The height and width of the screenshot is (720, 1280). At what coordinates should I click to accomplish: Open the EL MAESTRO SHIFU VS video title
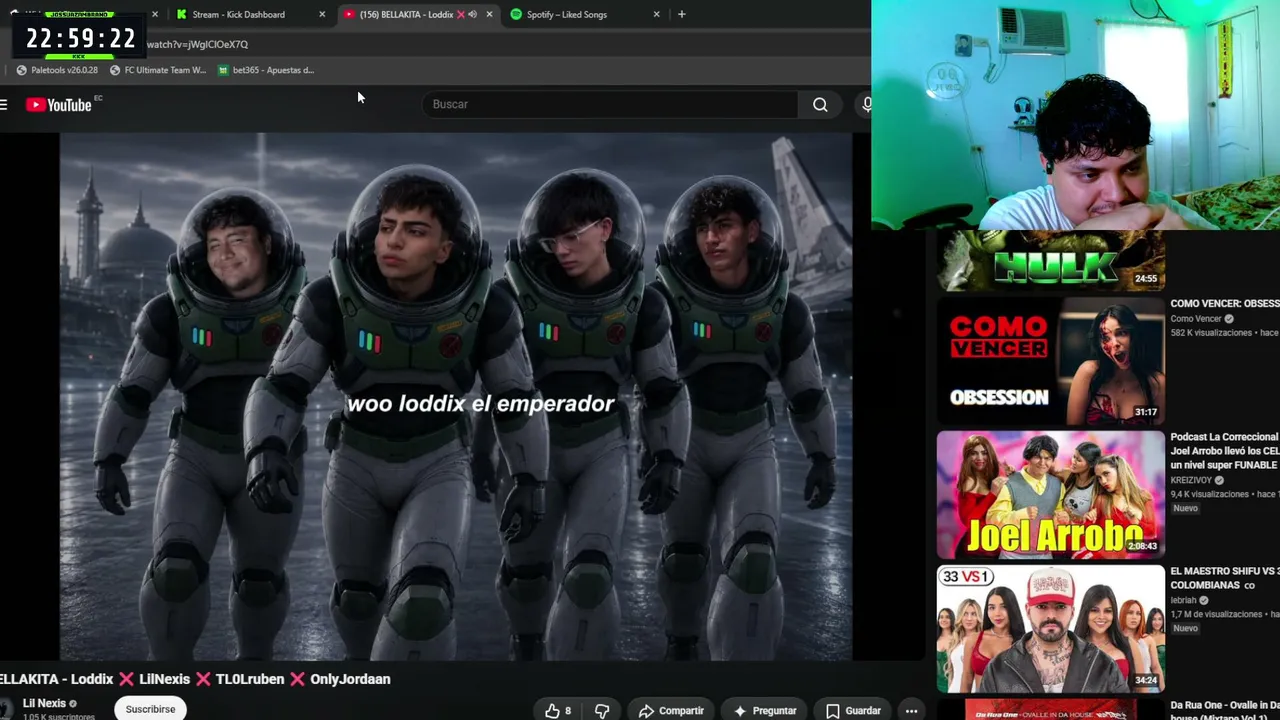pyautogui.click(x=1225, y=578)
